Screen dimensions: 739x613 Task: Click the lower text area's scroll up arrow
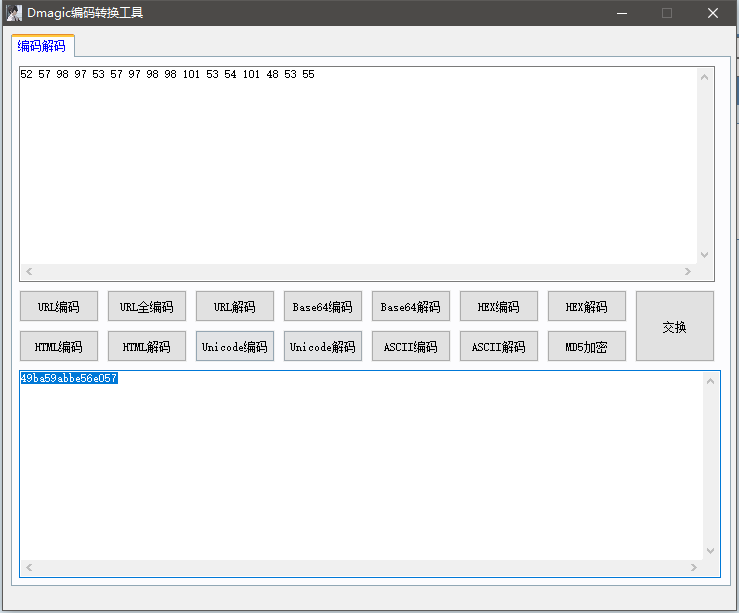pos(711,381)
